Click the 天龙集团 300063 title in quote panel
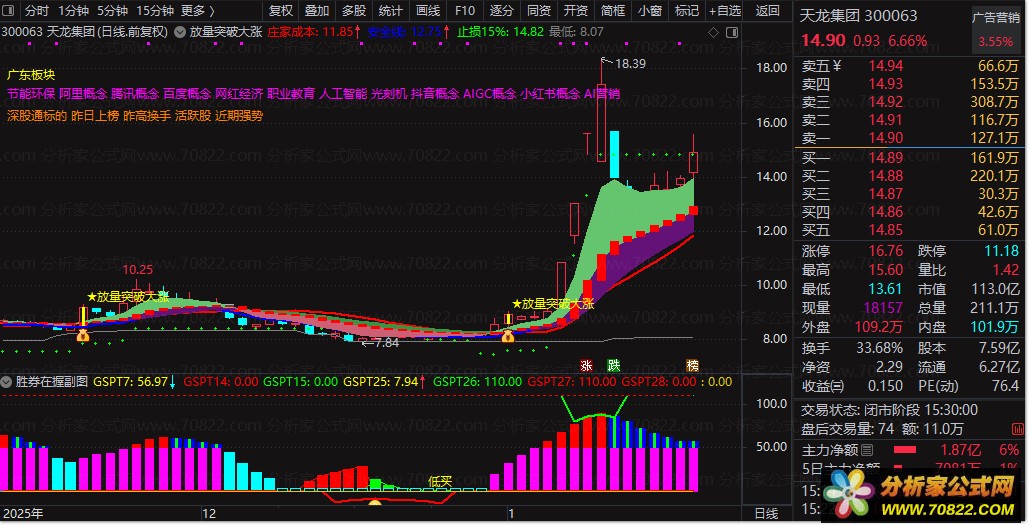The width and height of the screenshot is (1031, 526). 858,15
